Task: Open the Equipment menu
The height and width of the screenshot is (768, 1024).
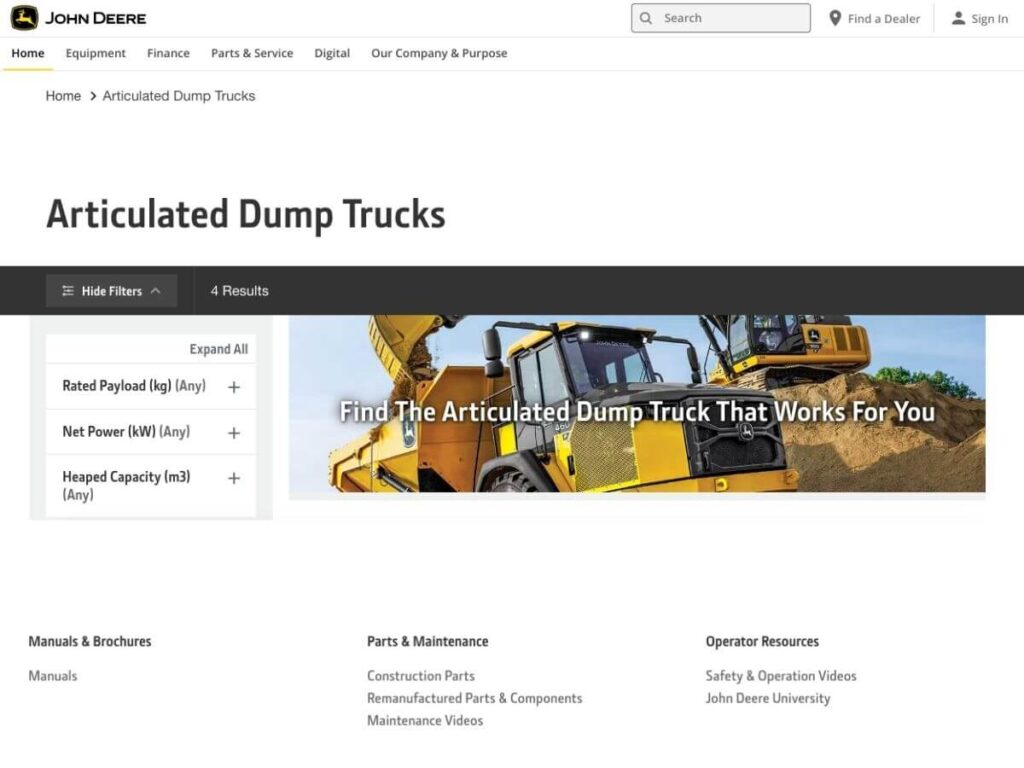Action: tap(95, 54)
